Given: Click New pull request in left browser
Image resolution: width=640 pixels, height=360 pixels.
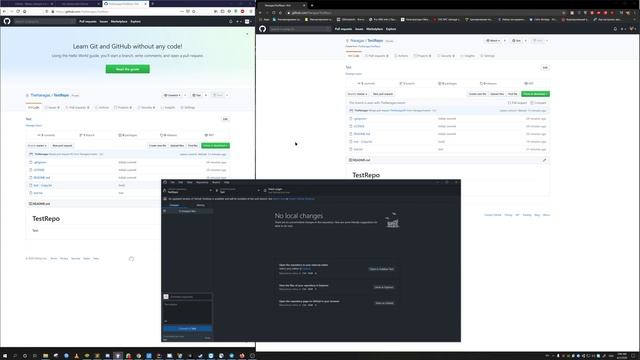Looking at the screenshot, I should 62,146.
